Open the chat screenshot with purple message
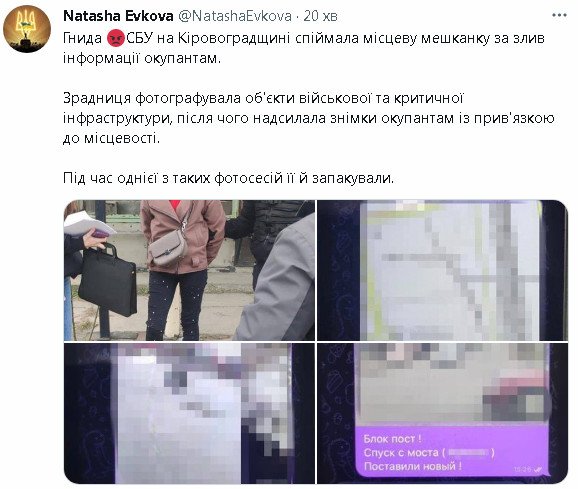 [442, 413]
